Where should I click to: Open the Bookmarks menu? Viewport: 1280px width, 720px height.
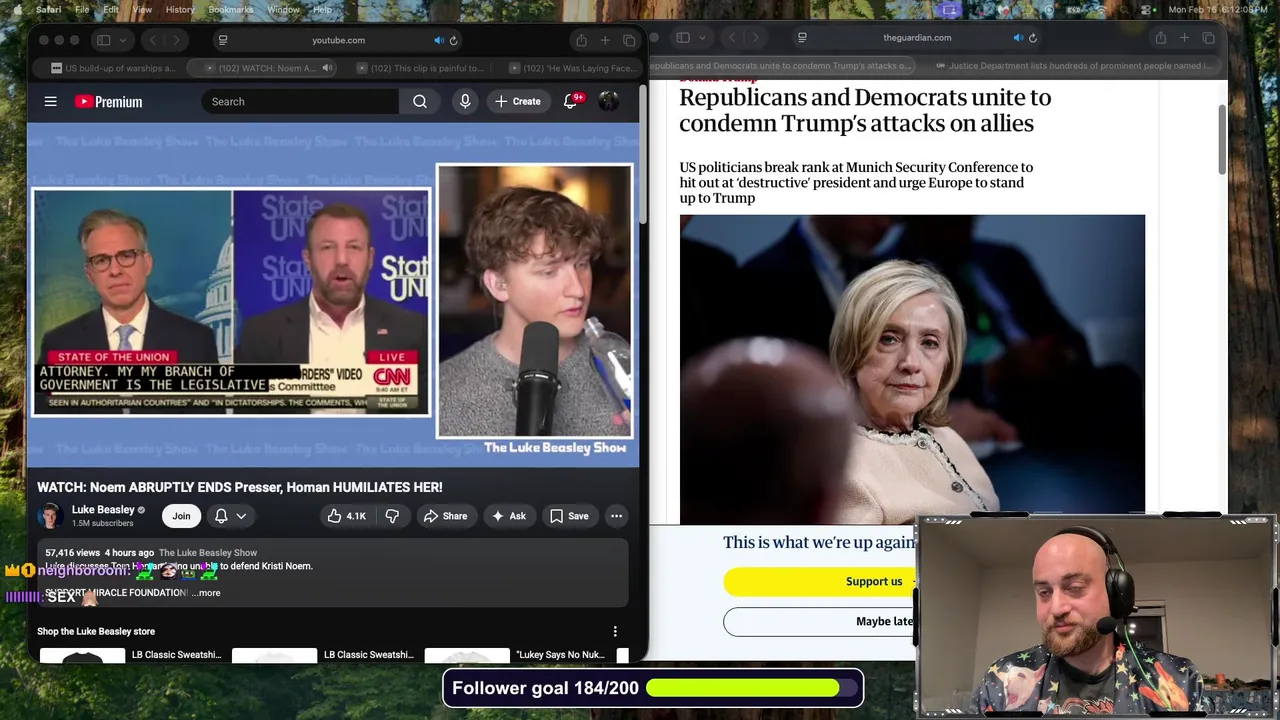(231, 9)
